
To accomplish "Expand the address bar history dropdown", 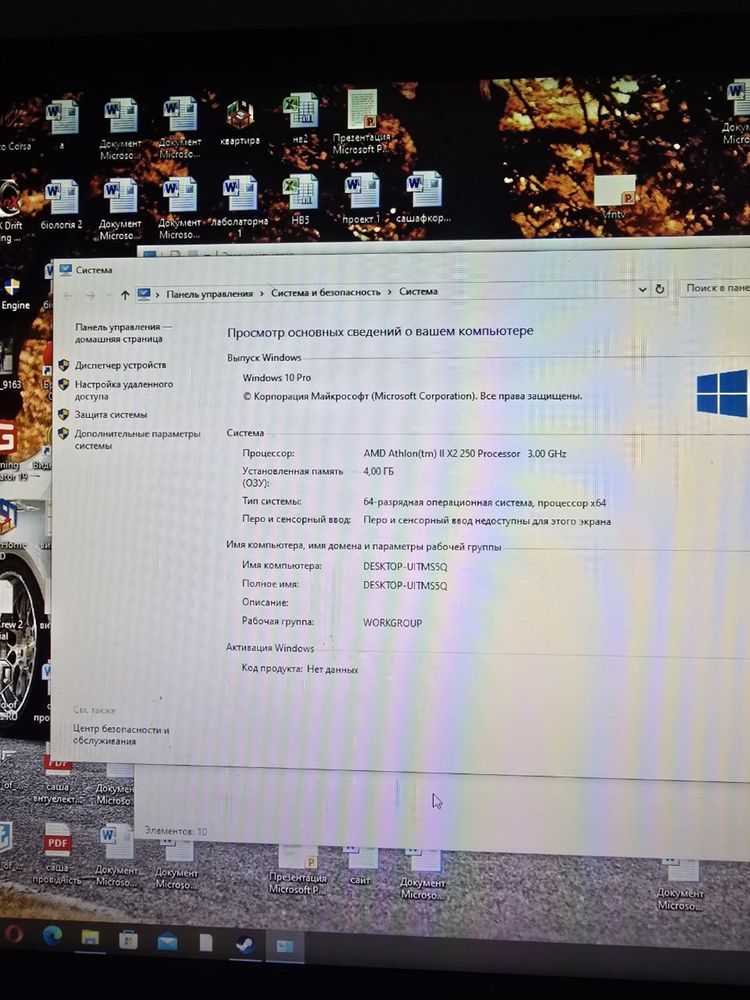I will [642, 289].
